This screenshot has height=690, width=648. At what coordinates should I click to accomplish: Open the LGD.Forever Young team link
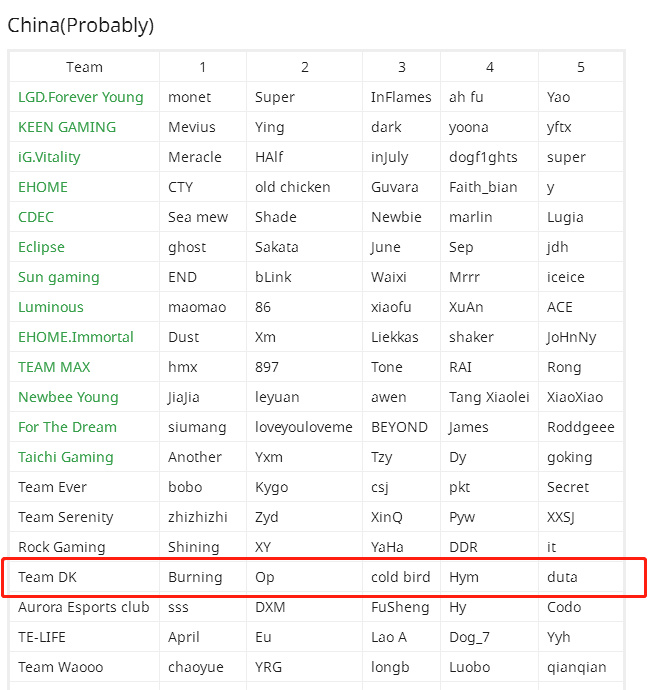click(x=81, y=97)
